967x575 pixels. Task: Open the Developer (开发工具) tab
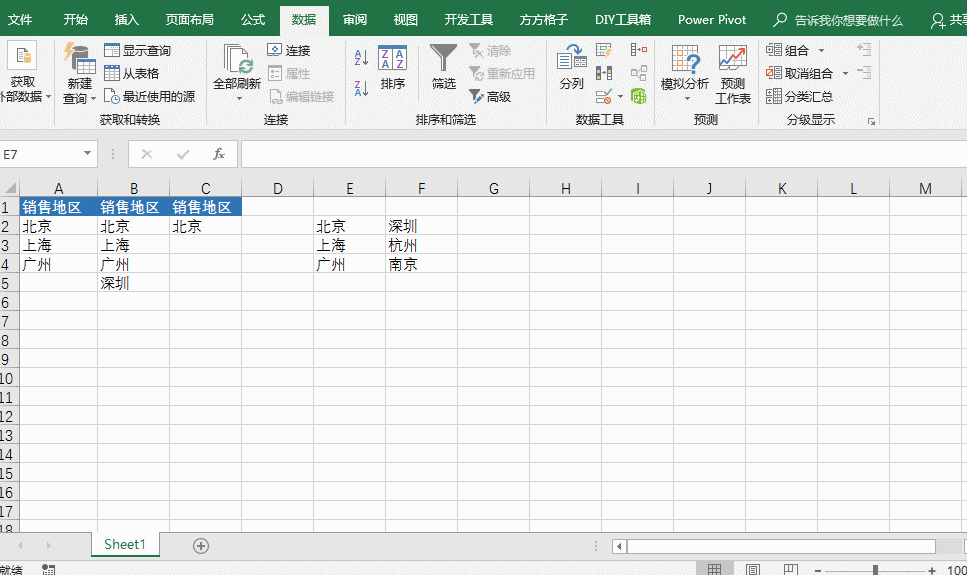tap(469, 20)
